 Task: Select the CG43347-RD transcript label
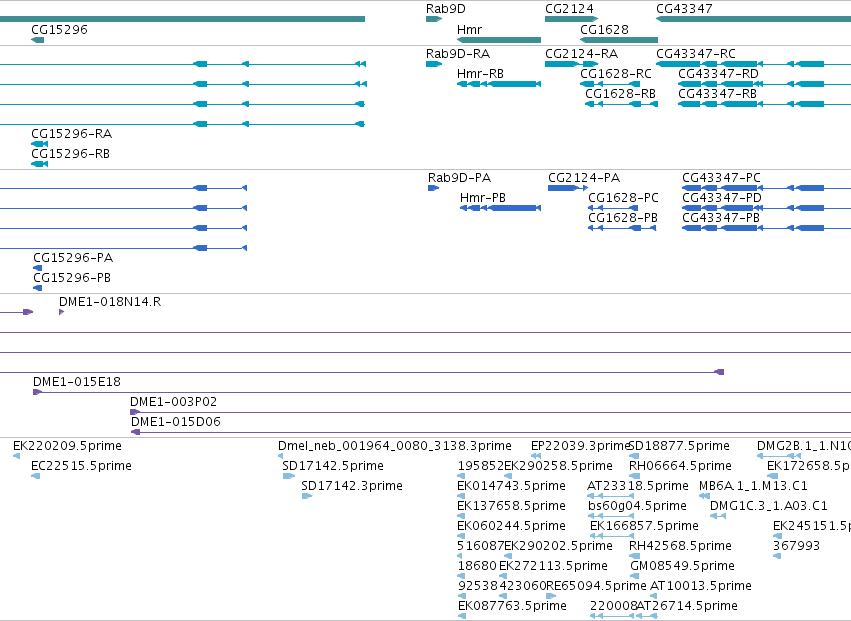[x=719, y=73]
